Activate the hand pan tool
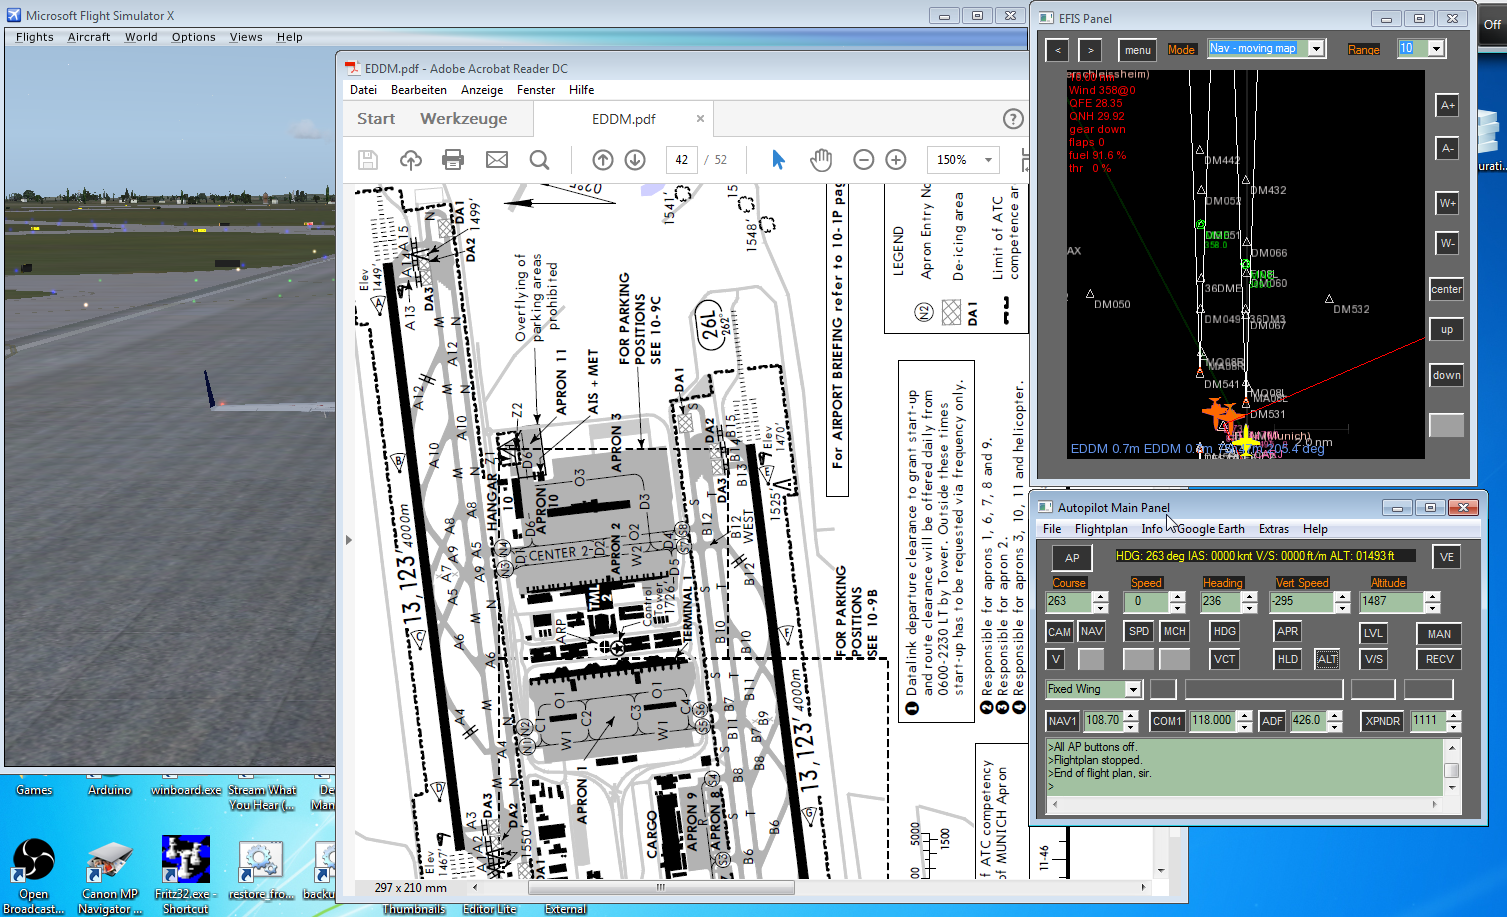 click(821, 160)
